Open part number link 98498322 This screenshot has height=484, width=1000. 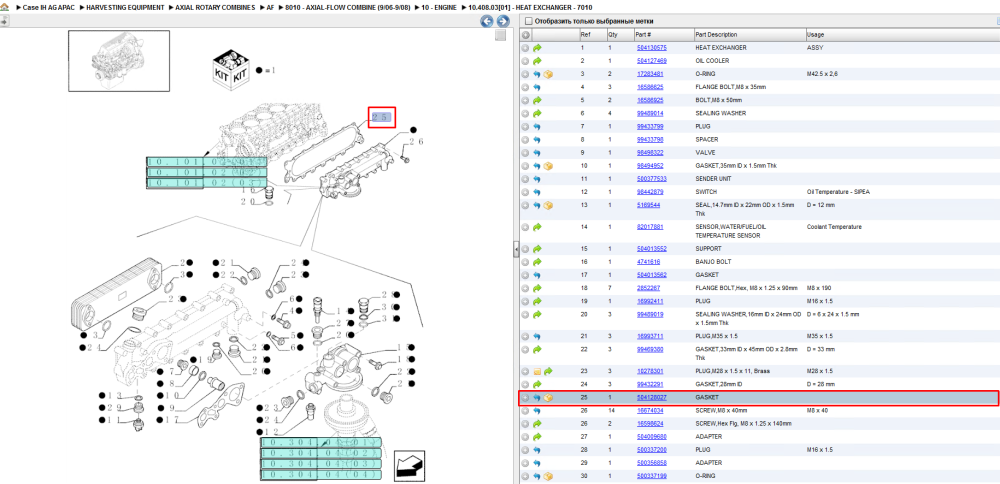click(651, 153)
